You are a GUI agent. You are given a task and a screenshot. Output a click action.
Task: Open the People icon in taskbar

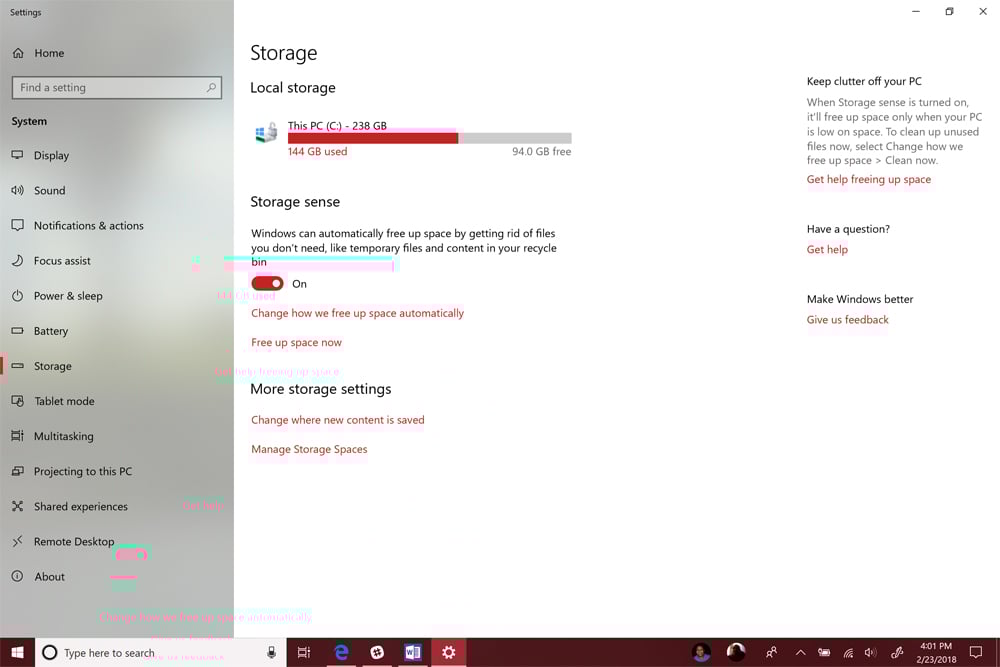pyautogui.click(x=771, y=652)
